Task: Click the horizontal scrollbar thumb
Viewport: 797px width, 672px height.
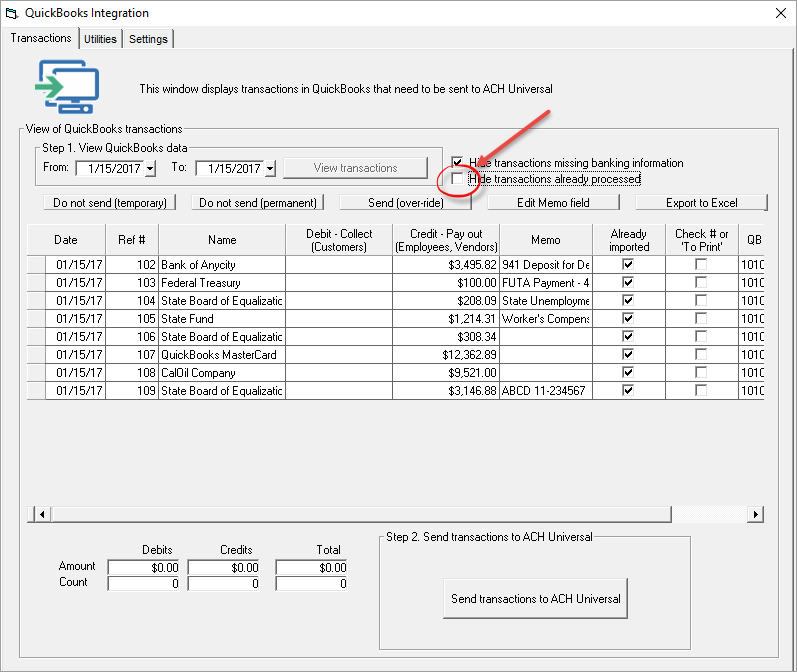Action: click(361, 514)
